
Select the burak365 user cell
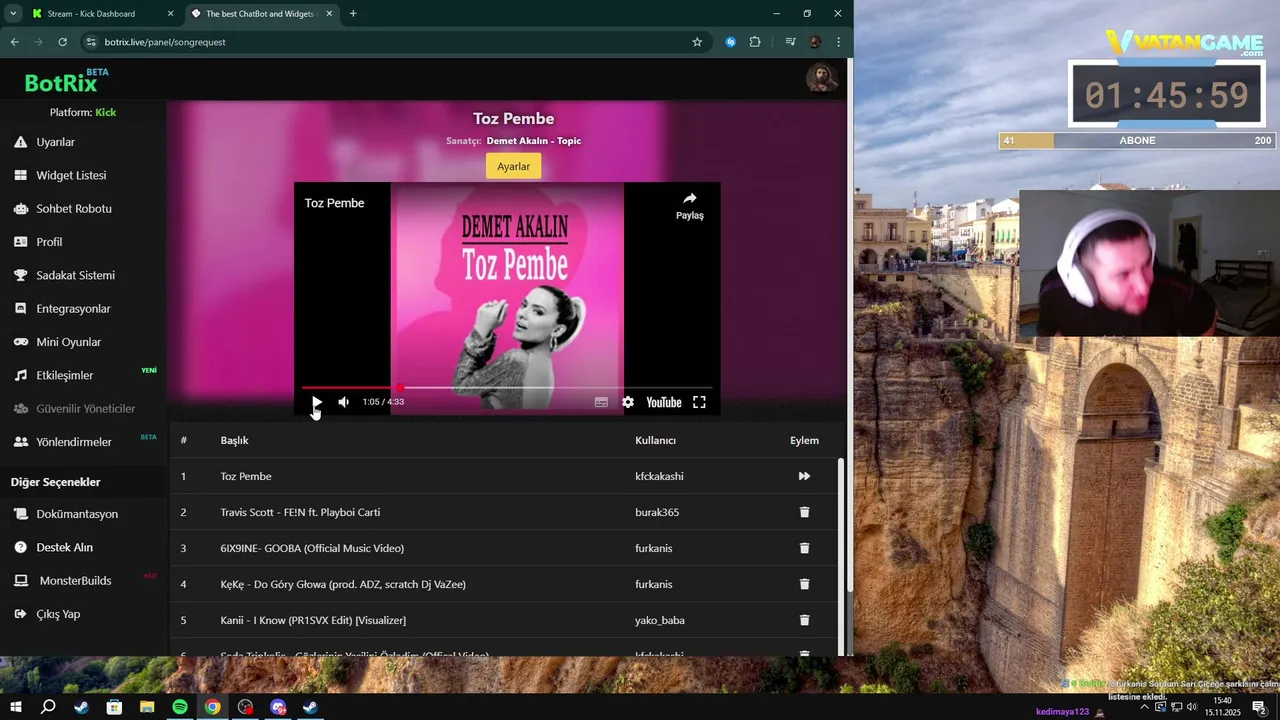(x=657, y=512)
